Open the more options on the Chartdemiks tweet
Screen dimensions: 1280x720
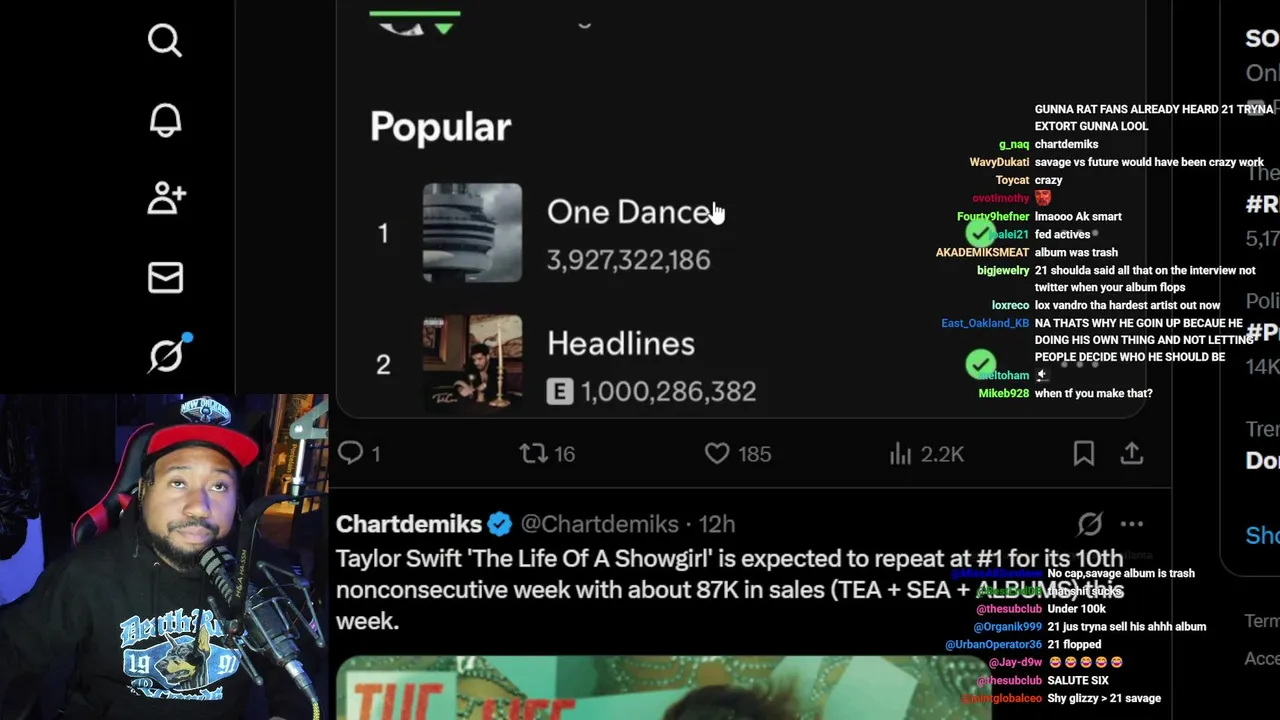[1132, 524]
